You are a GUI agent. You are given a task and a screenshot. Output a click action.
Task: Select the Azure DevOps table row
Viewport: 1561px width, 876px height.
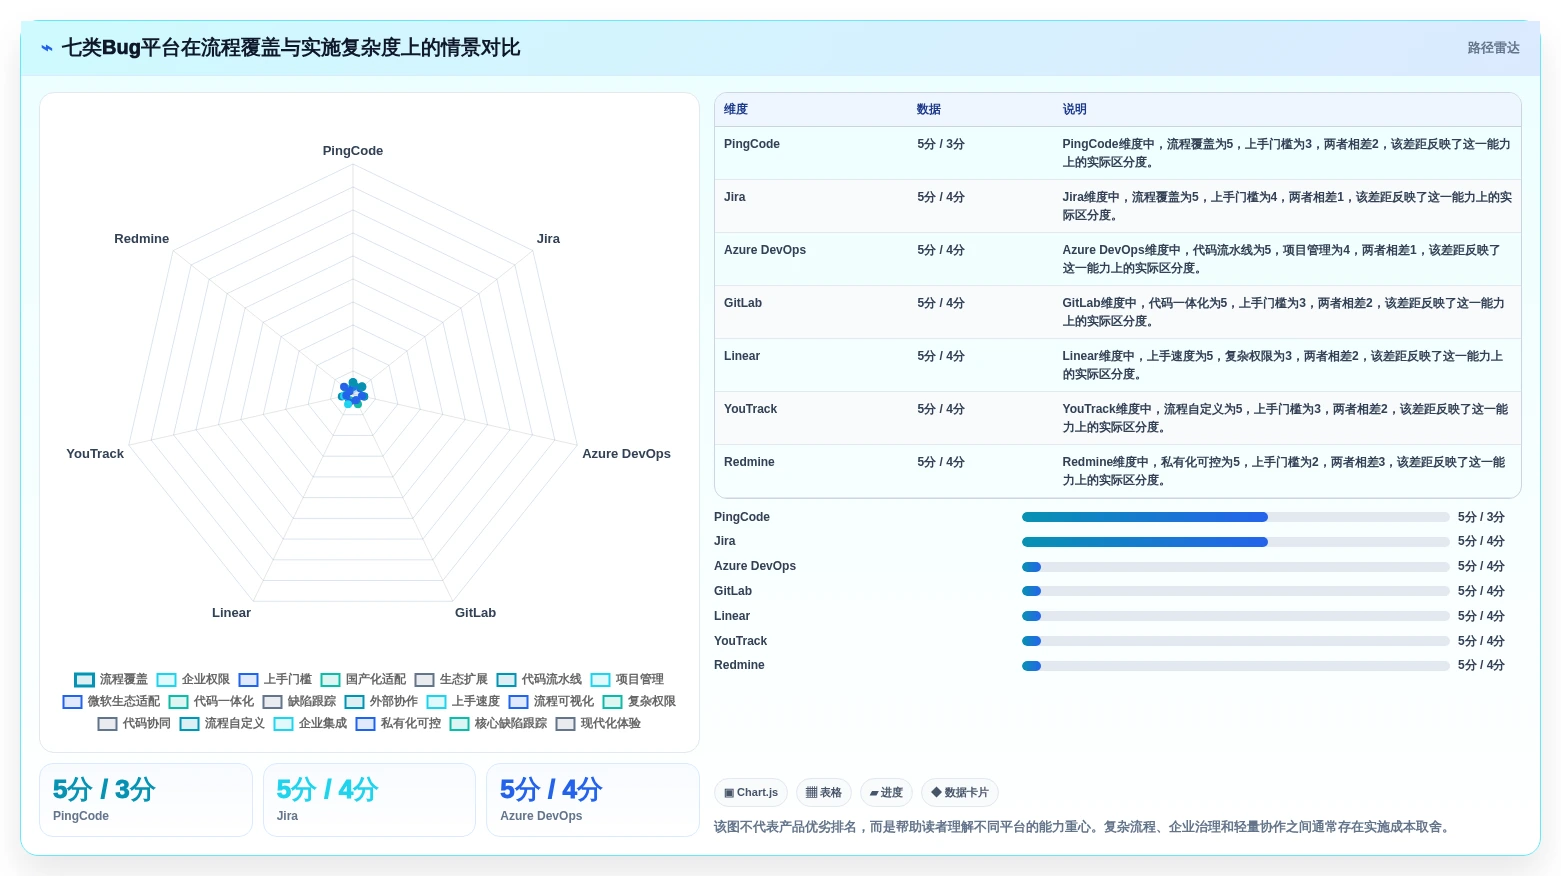pos(1118,259)
